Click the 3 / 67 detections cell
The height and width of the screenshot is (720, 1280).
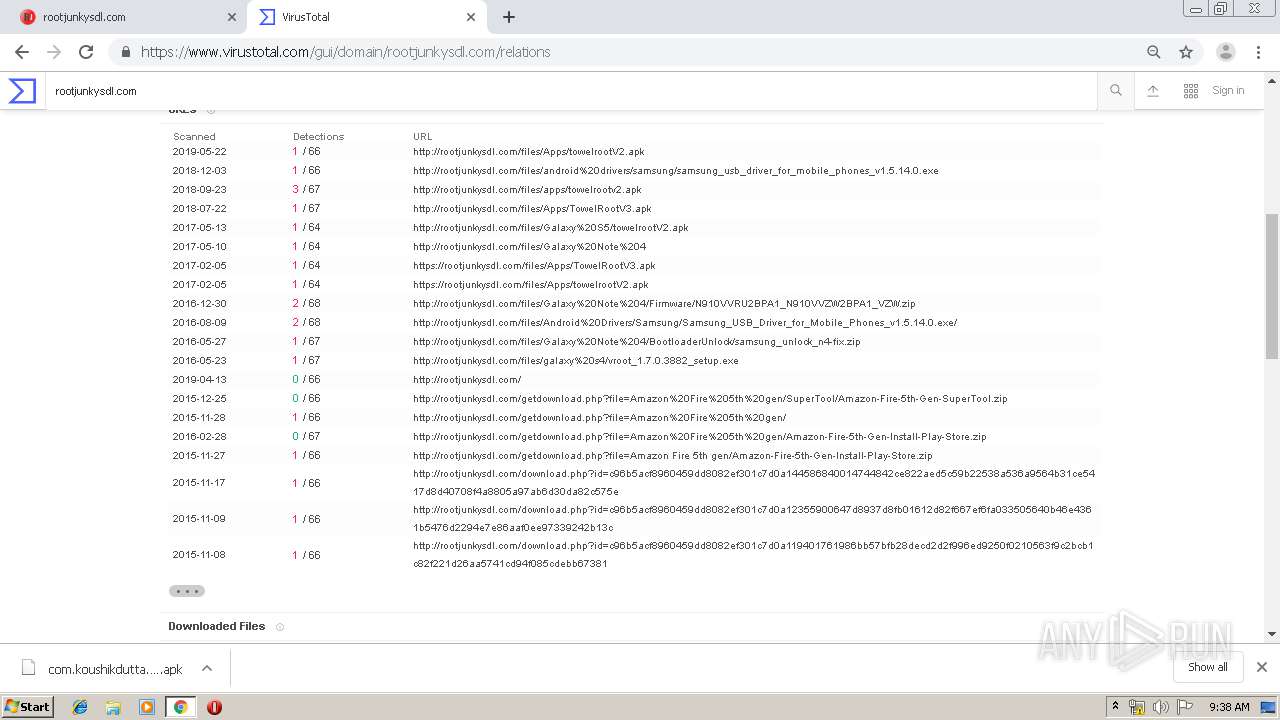click(x=306, y=190)
